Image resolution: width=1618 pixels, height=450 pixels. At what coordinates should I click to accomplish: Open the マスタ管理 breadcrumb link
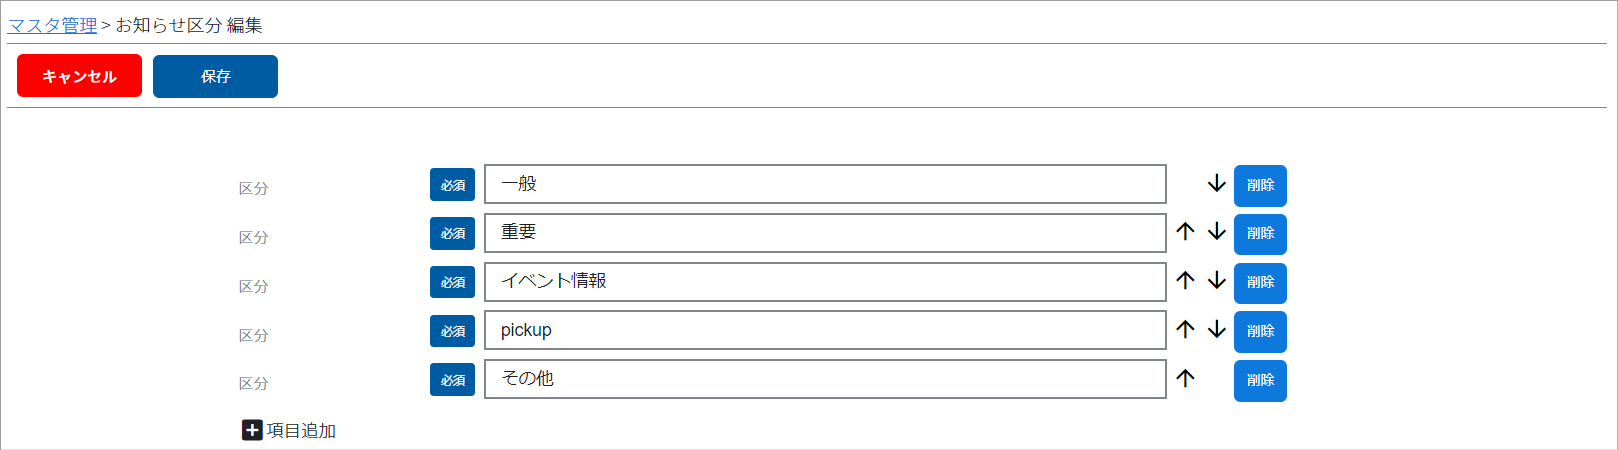pos(52,25)
